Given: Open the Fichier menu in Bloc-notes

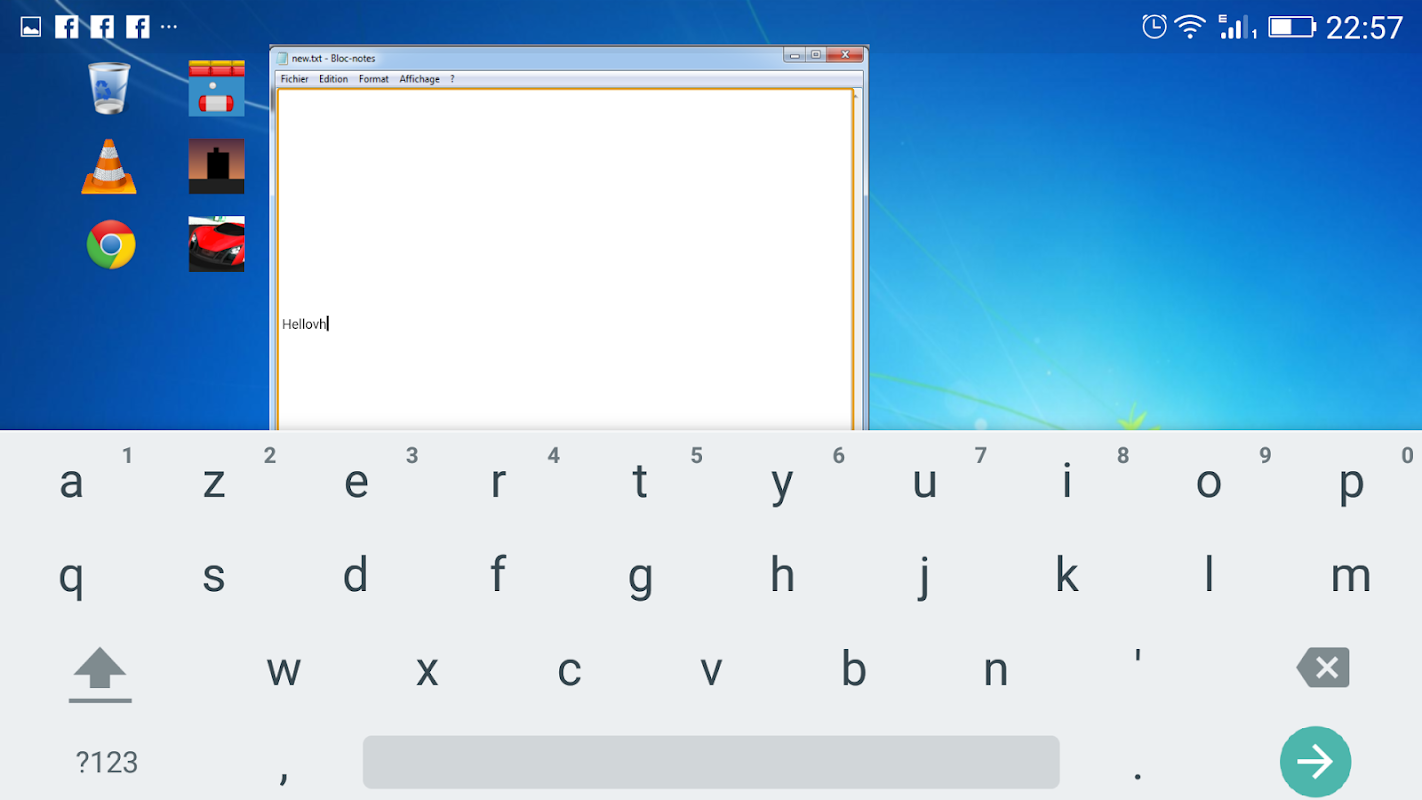Looking at the screenshot, I should point(294,79).
